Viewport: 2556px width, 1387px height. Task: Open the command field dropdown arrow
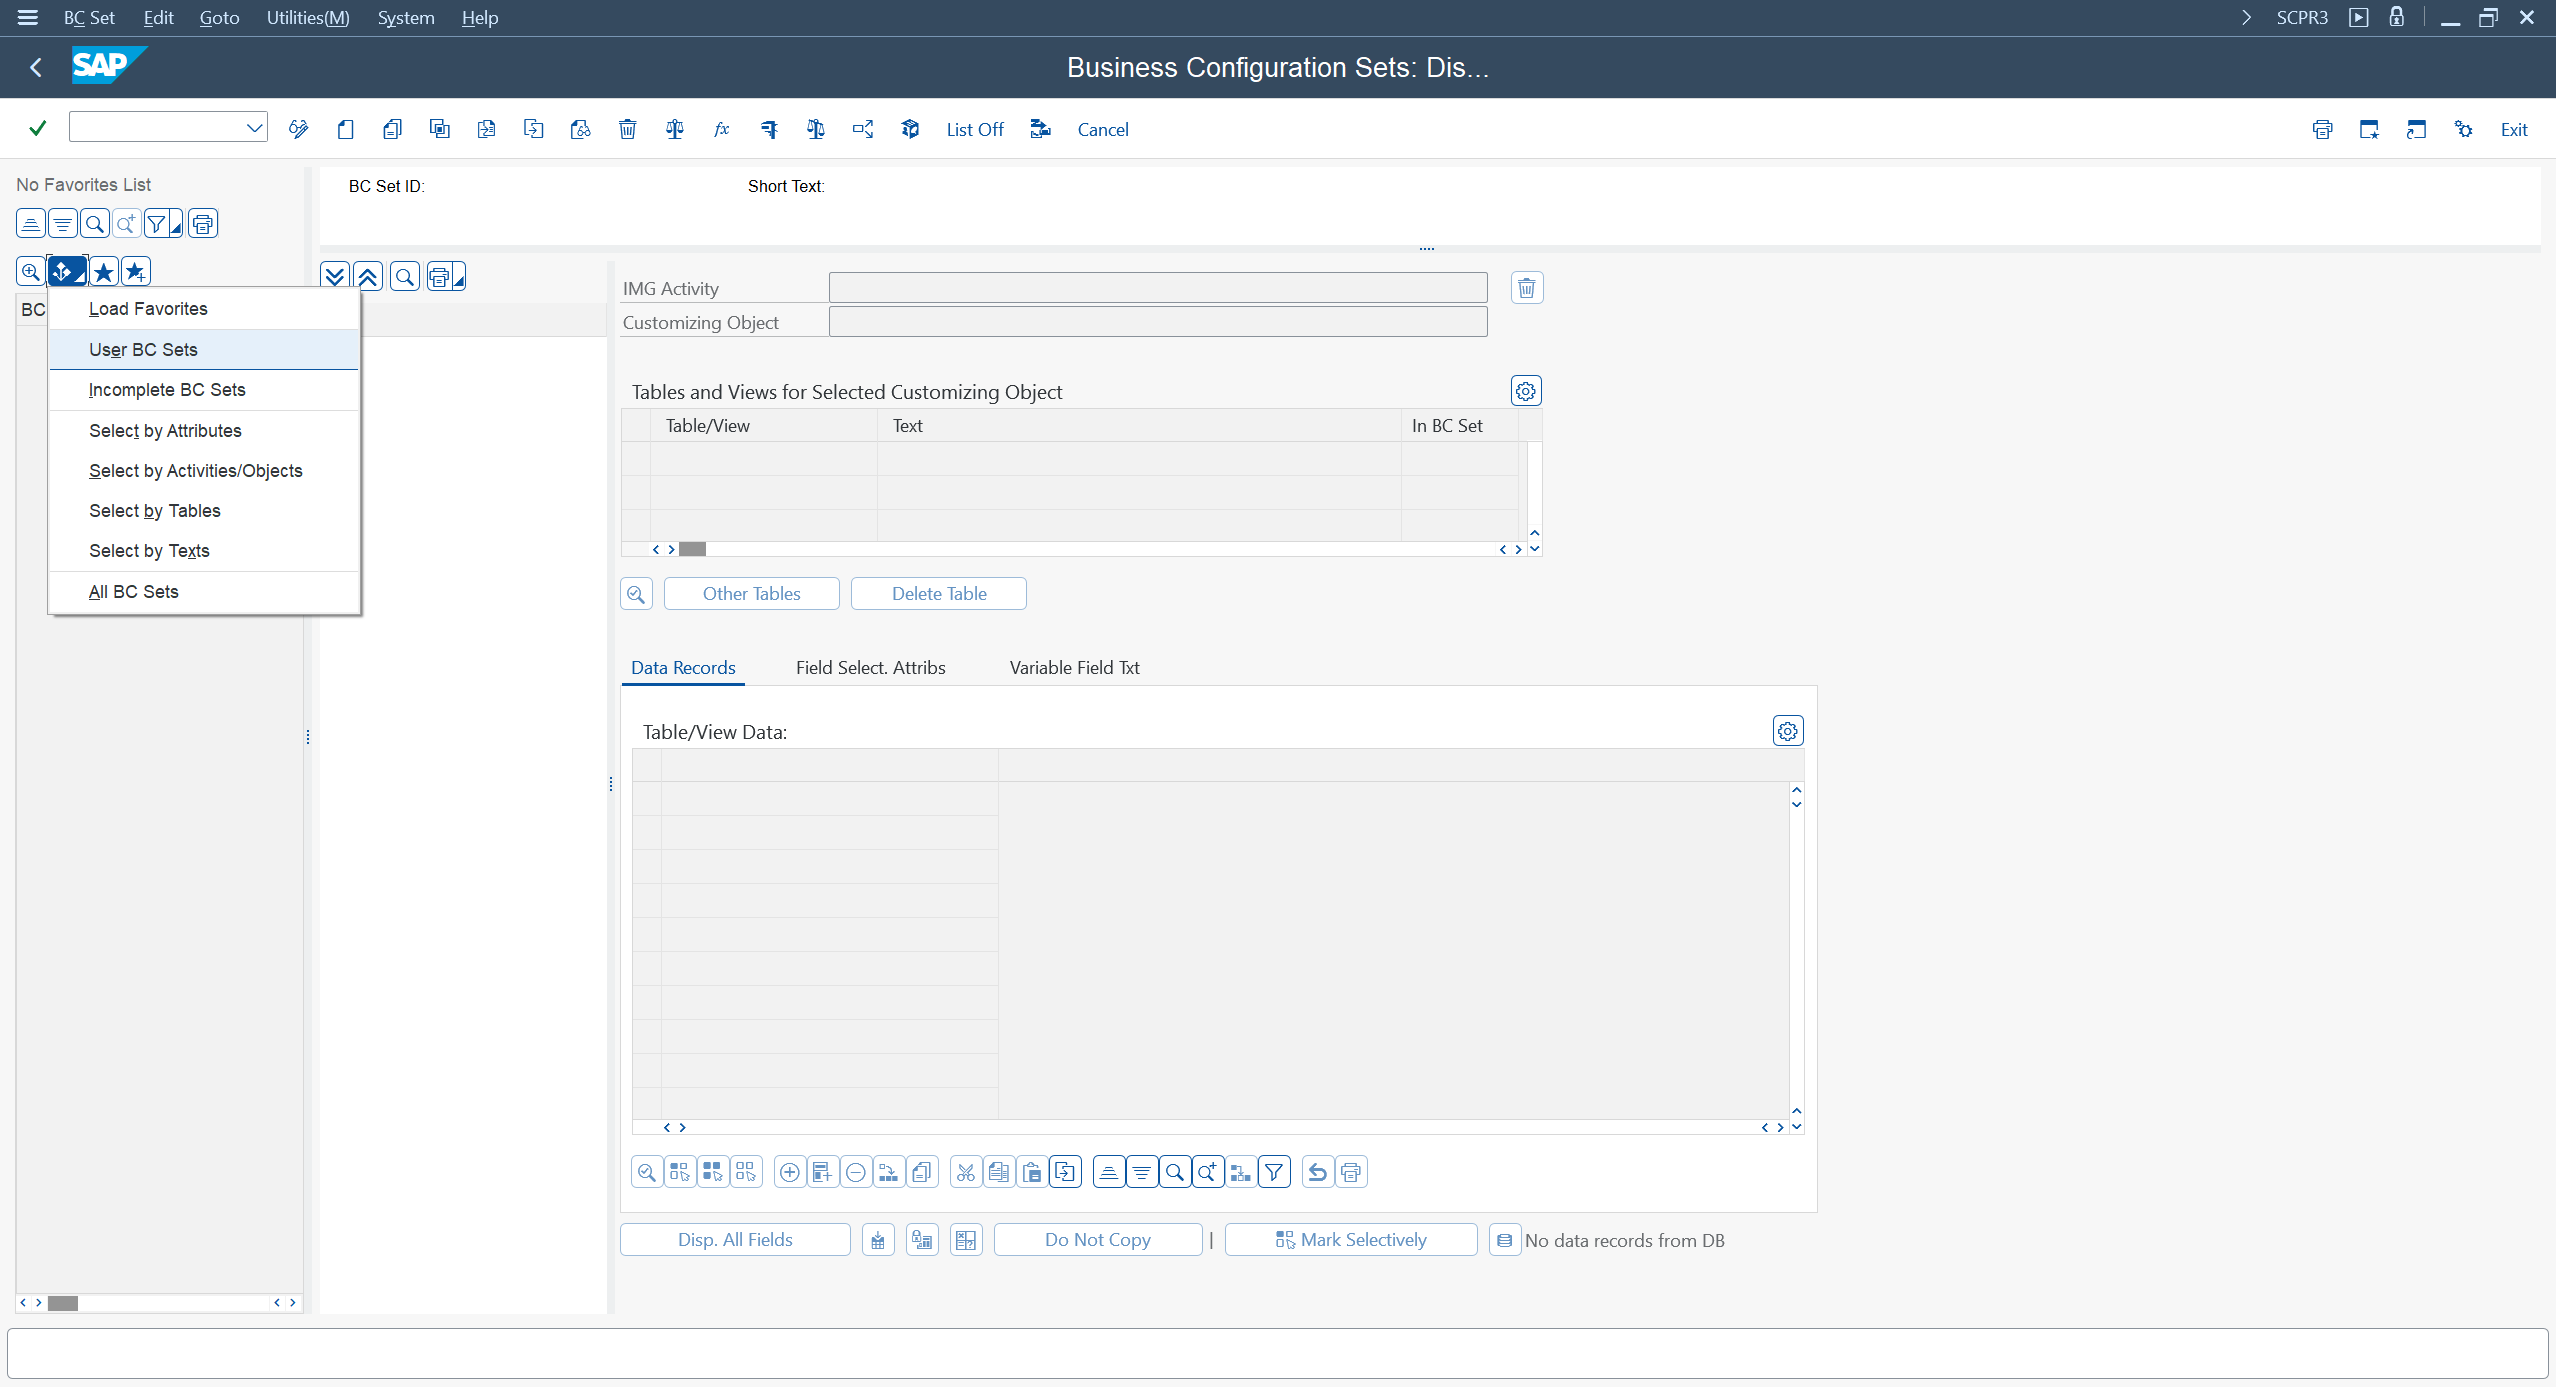point(254,127)
